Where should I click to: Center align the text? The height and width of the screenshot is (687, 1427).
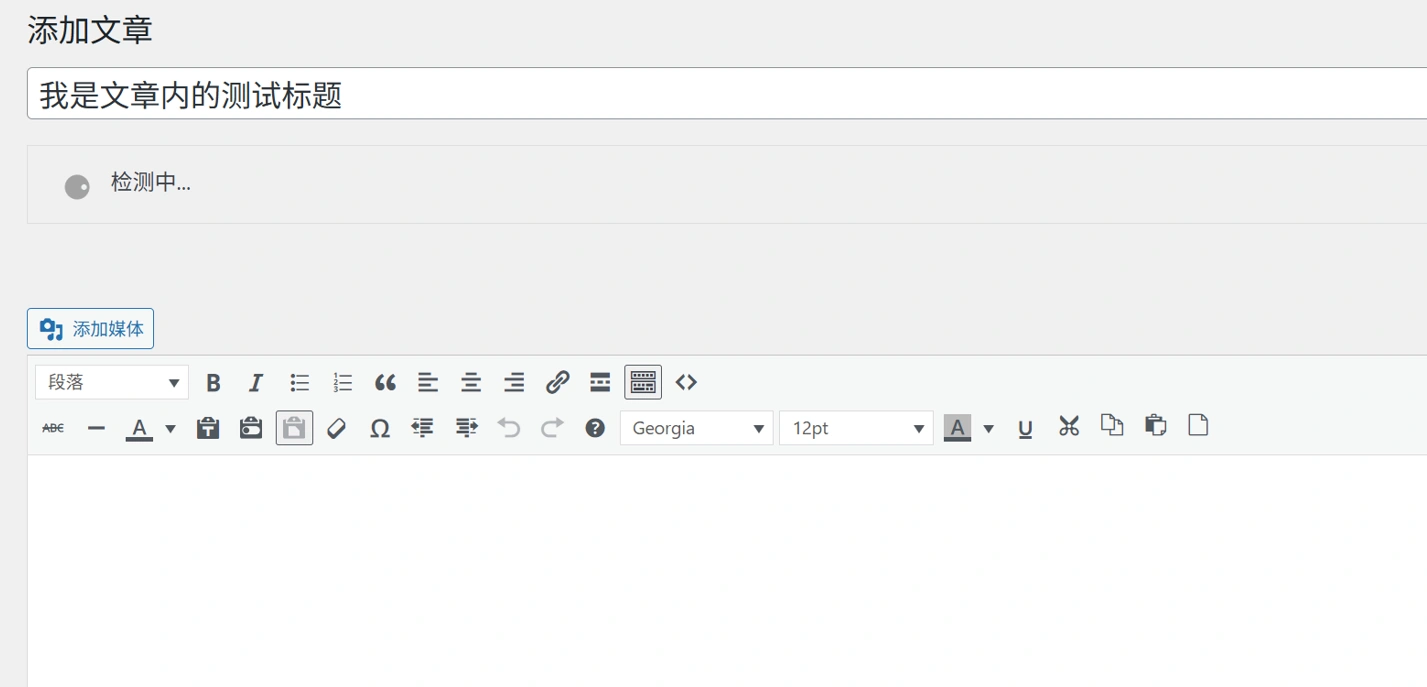tap(471, 382)
